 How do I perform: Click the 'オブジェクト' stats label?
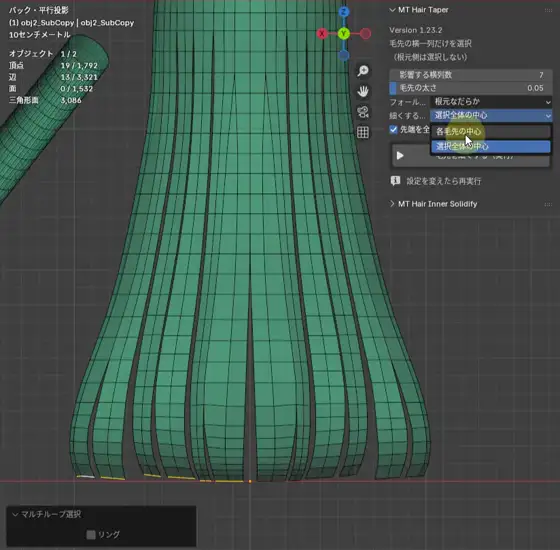31,54
